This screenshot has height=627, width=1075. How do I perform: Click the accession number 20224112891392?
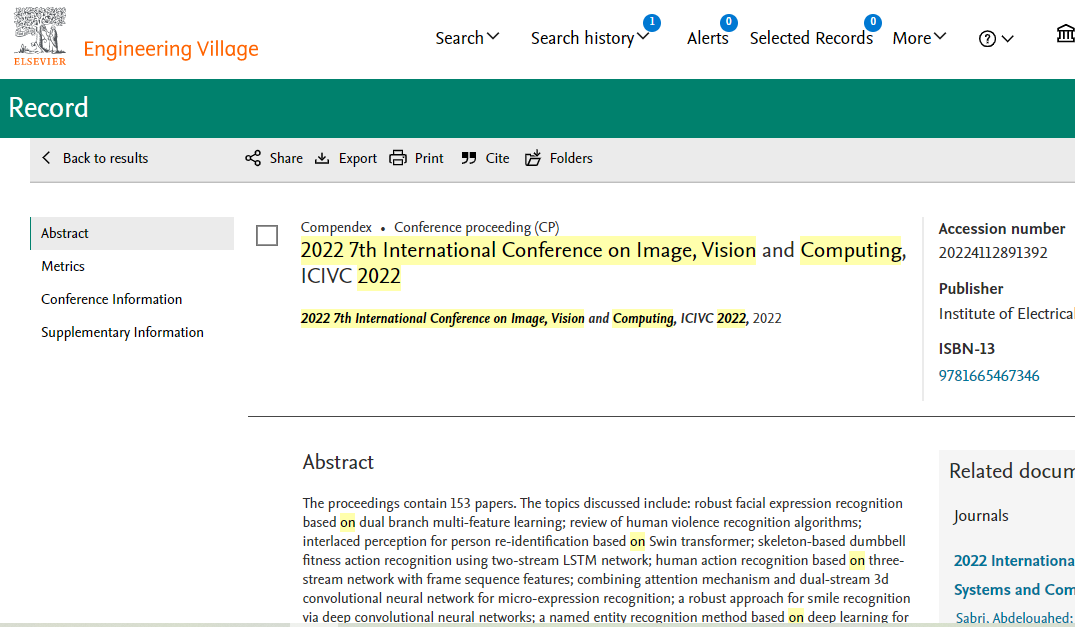pyautogui.click(x=993, y=253)
